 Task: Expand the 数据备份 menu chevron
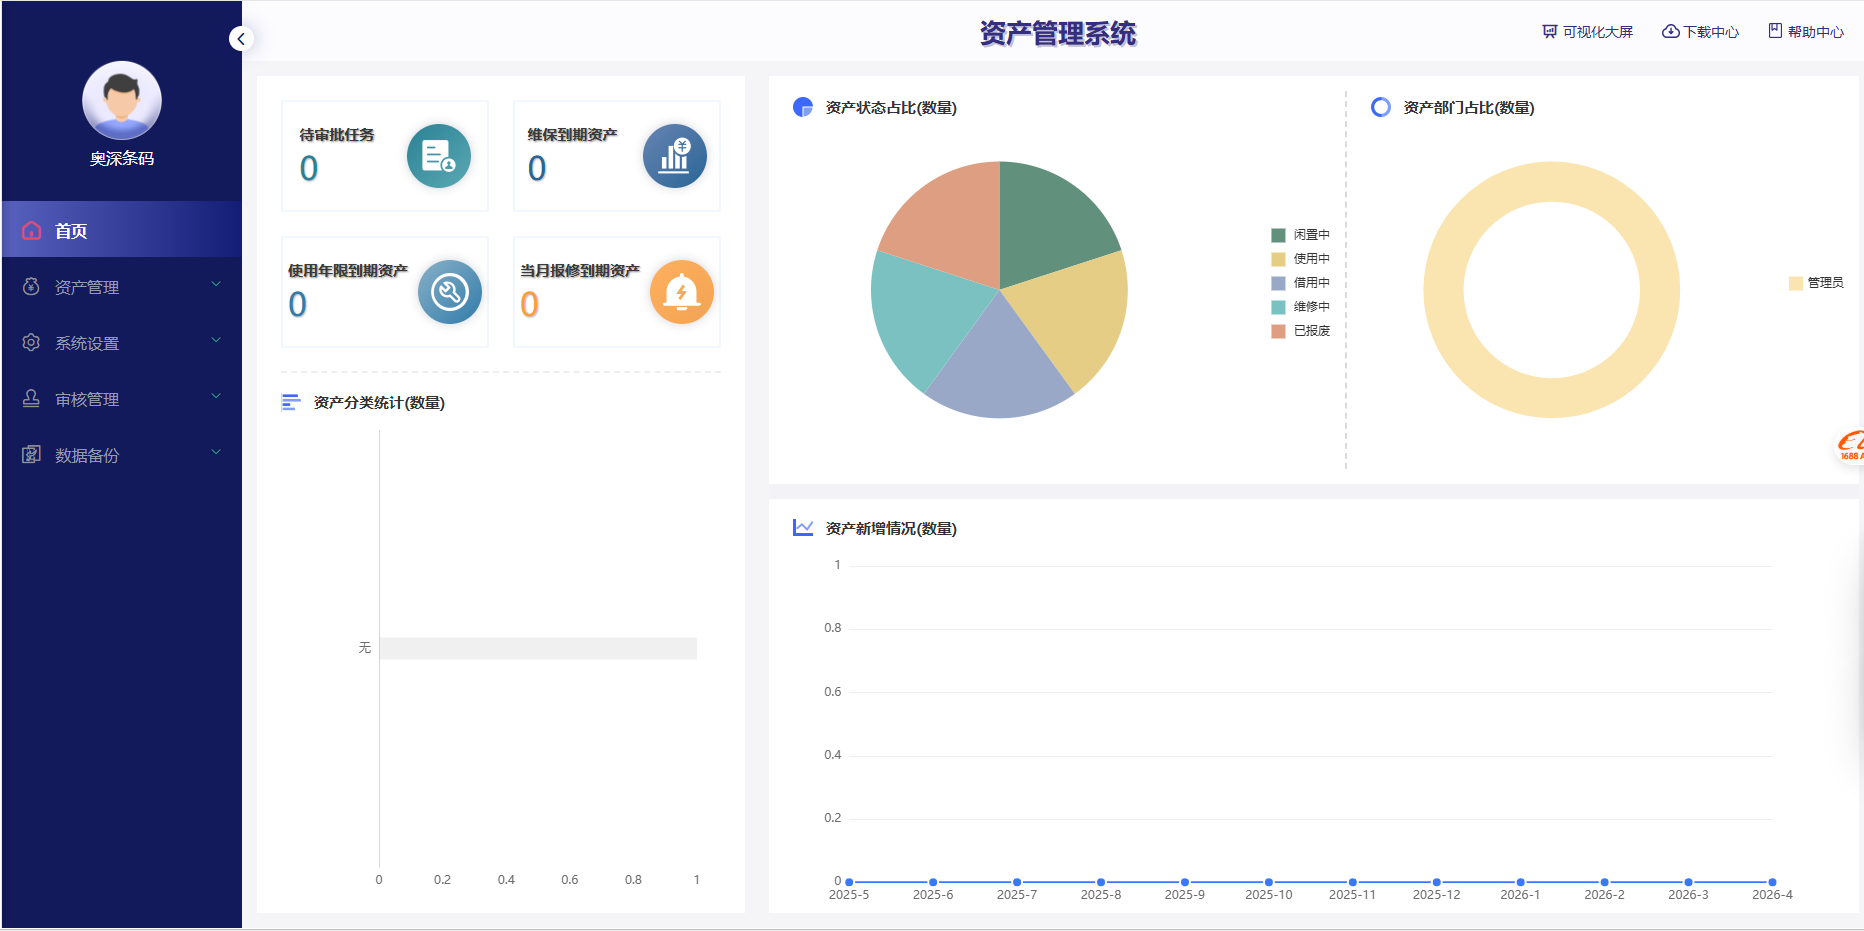pos(216,453)
